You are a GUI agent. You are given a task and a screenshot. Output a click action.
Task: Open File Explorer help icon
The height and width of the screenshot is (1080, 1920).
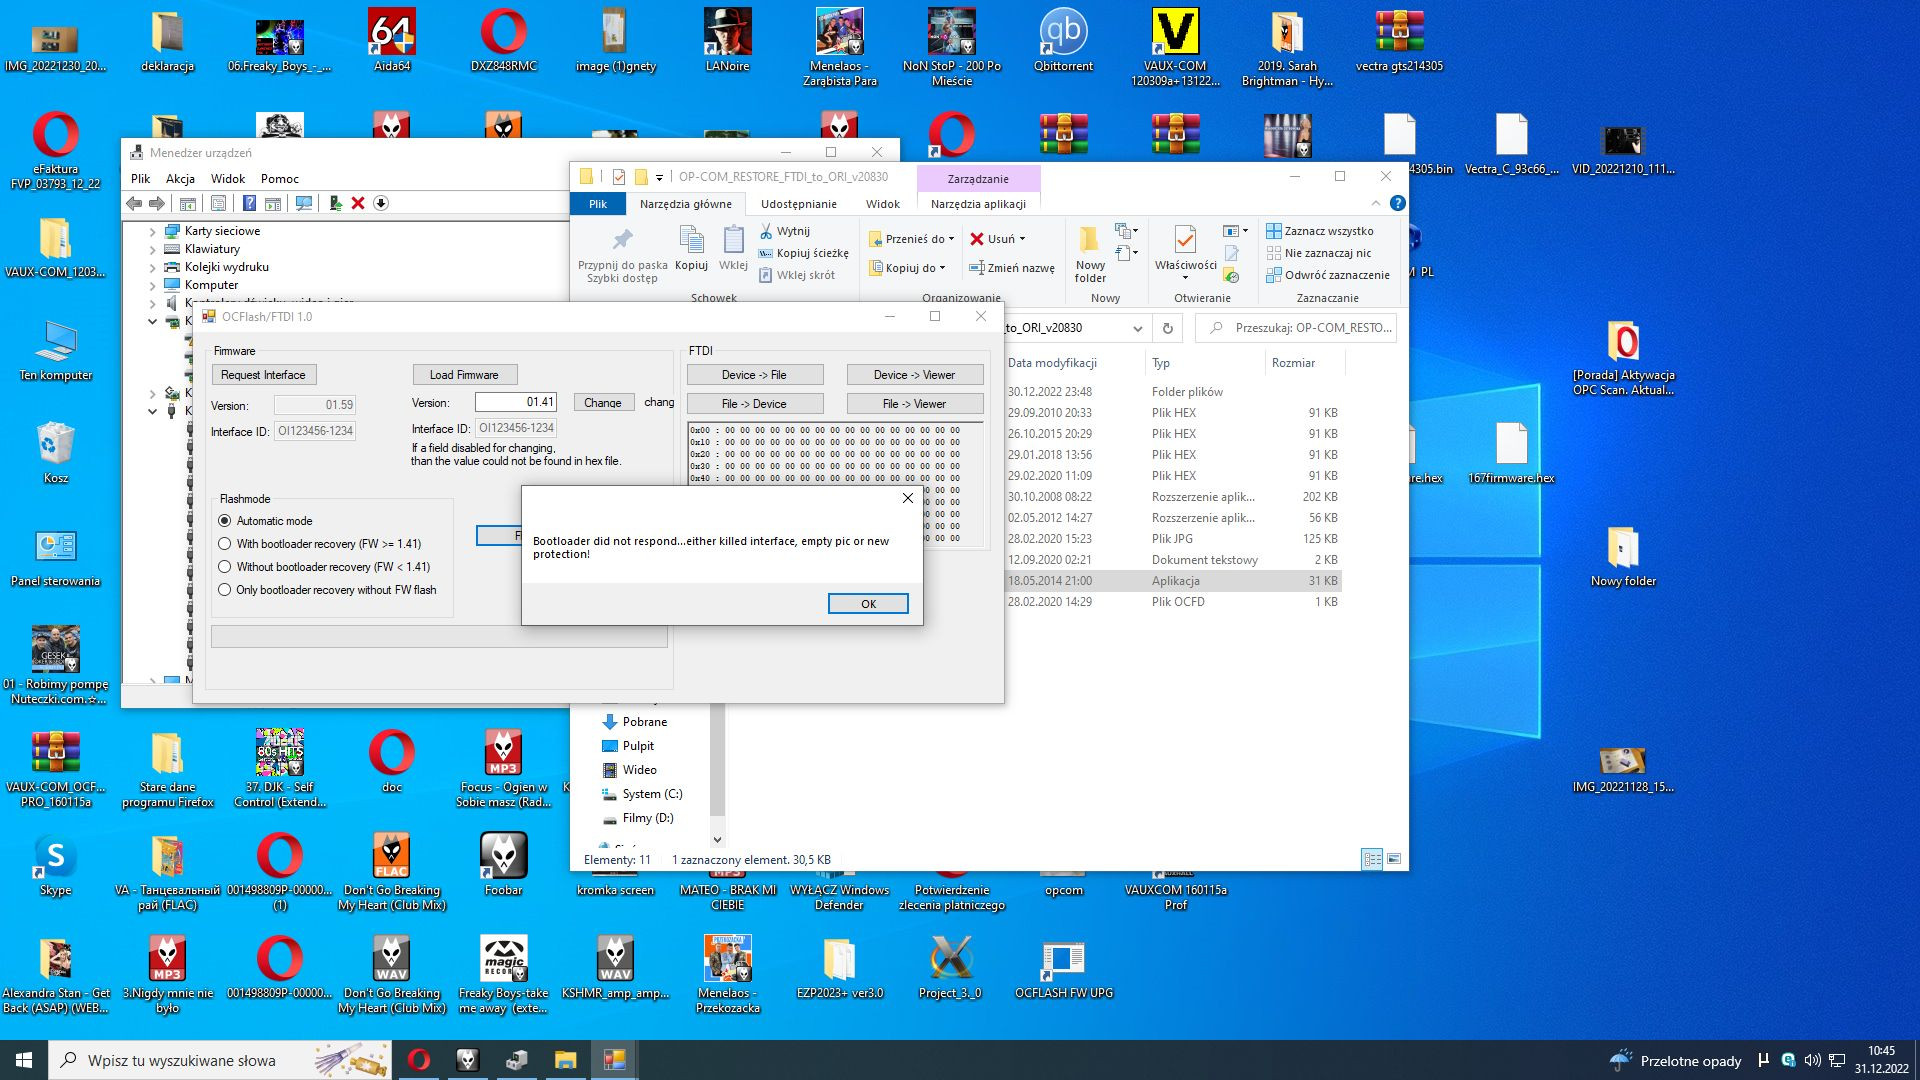(1398, 203)
